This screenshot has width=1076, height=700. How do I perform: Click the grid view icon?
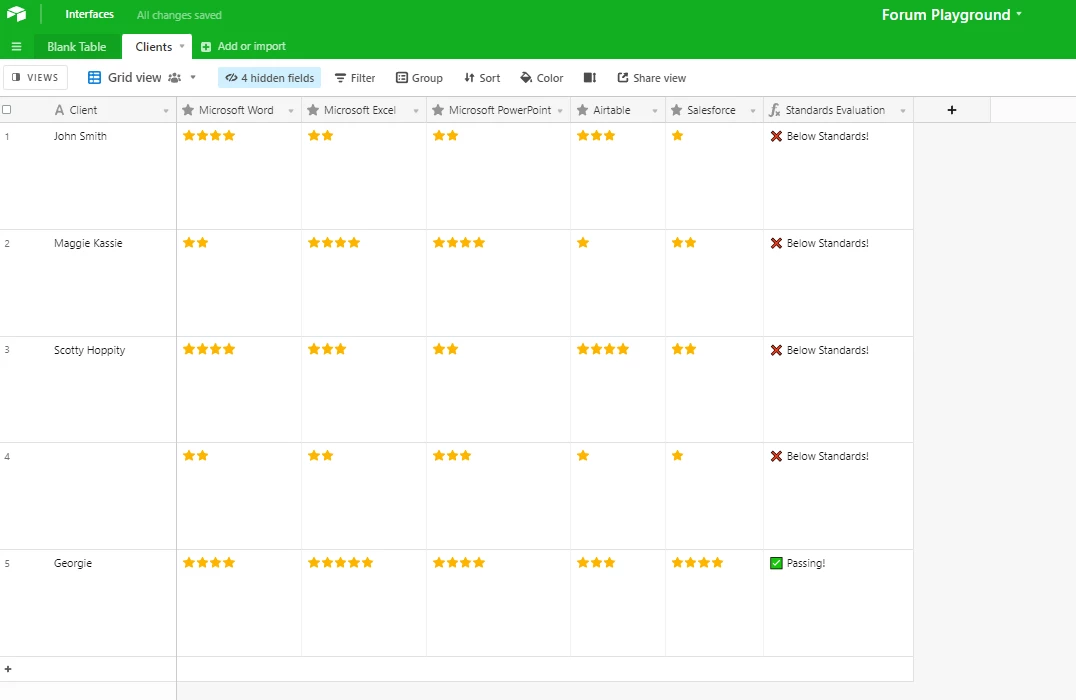(95, 78)
